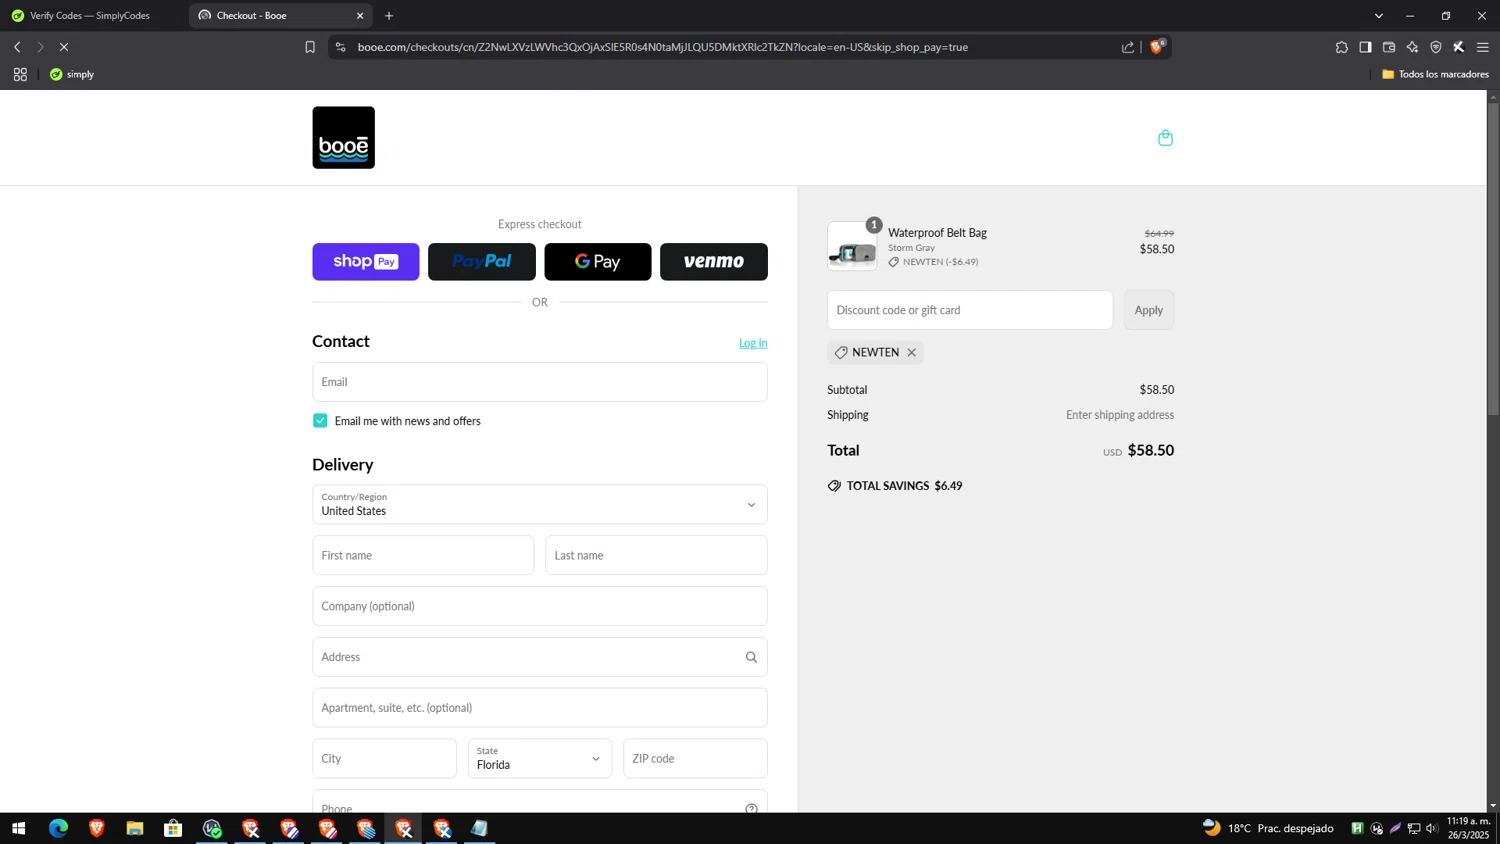Image resolution: width=1500 pixels, height=844 pixels.
Task: Click the Booe logo in the header
Action: [x=343, y=137]
